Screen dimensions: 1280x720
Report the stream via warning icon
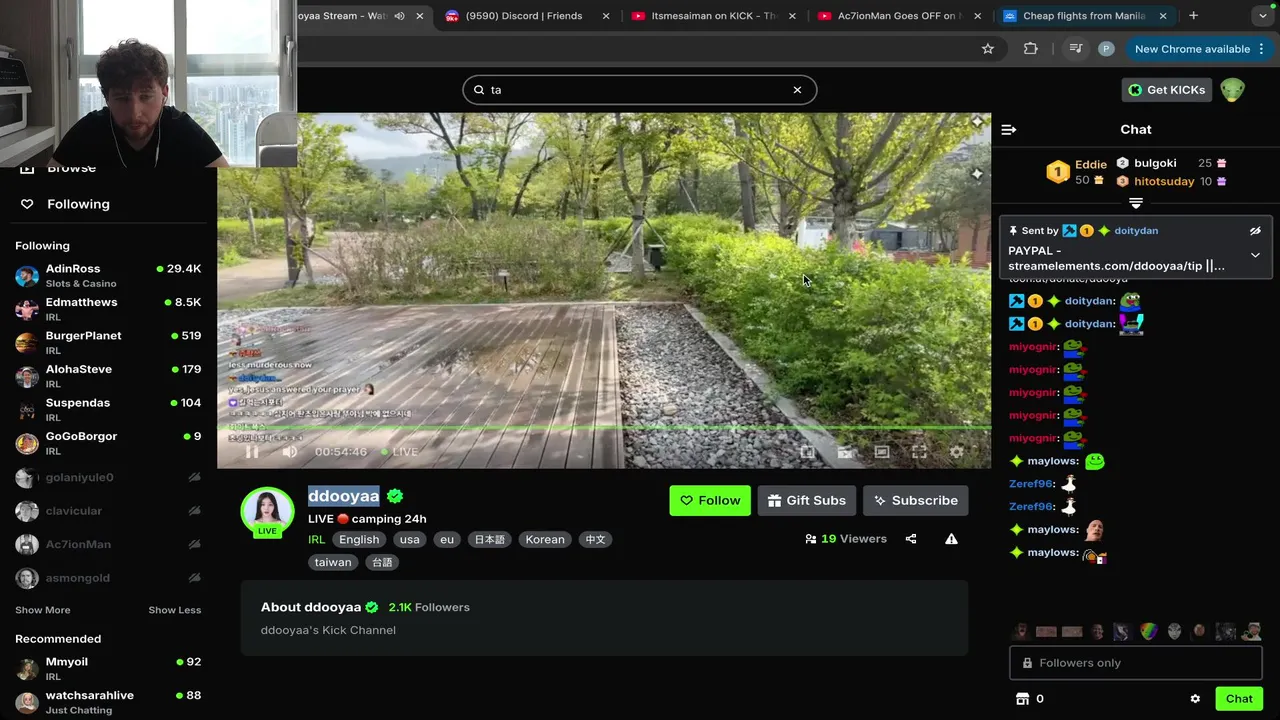[951, 539]
